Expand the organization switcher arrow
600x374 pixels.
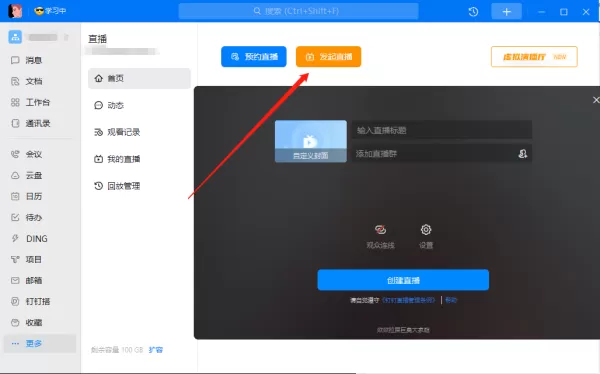click(66, 37)
